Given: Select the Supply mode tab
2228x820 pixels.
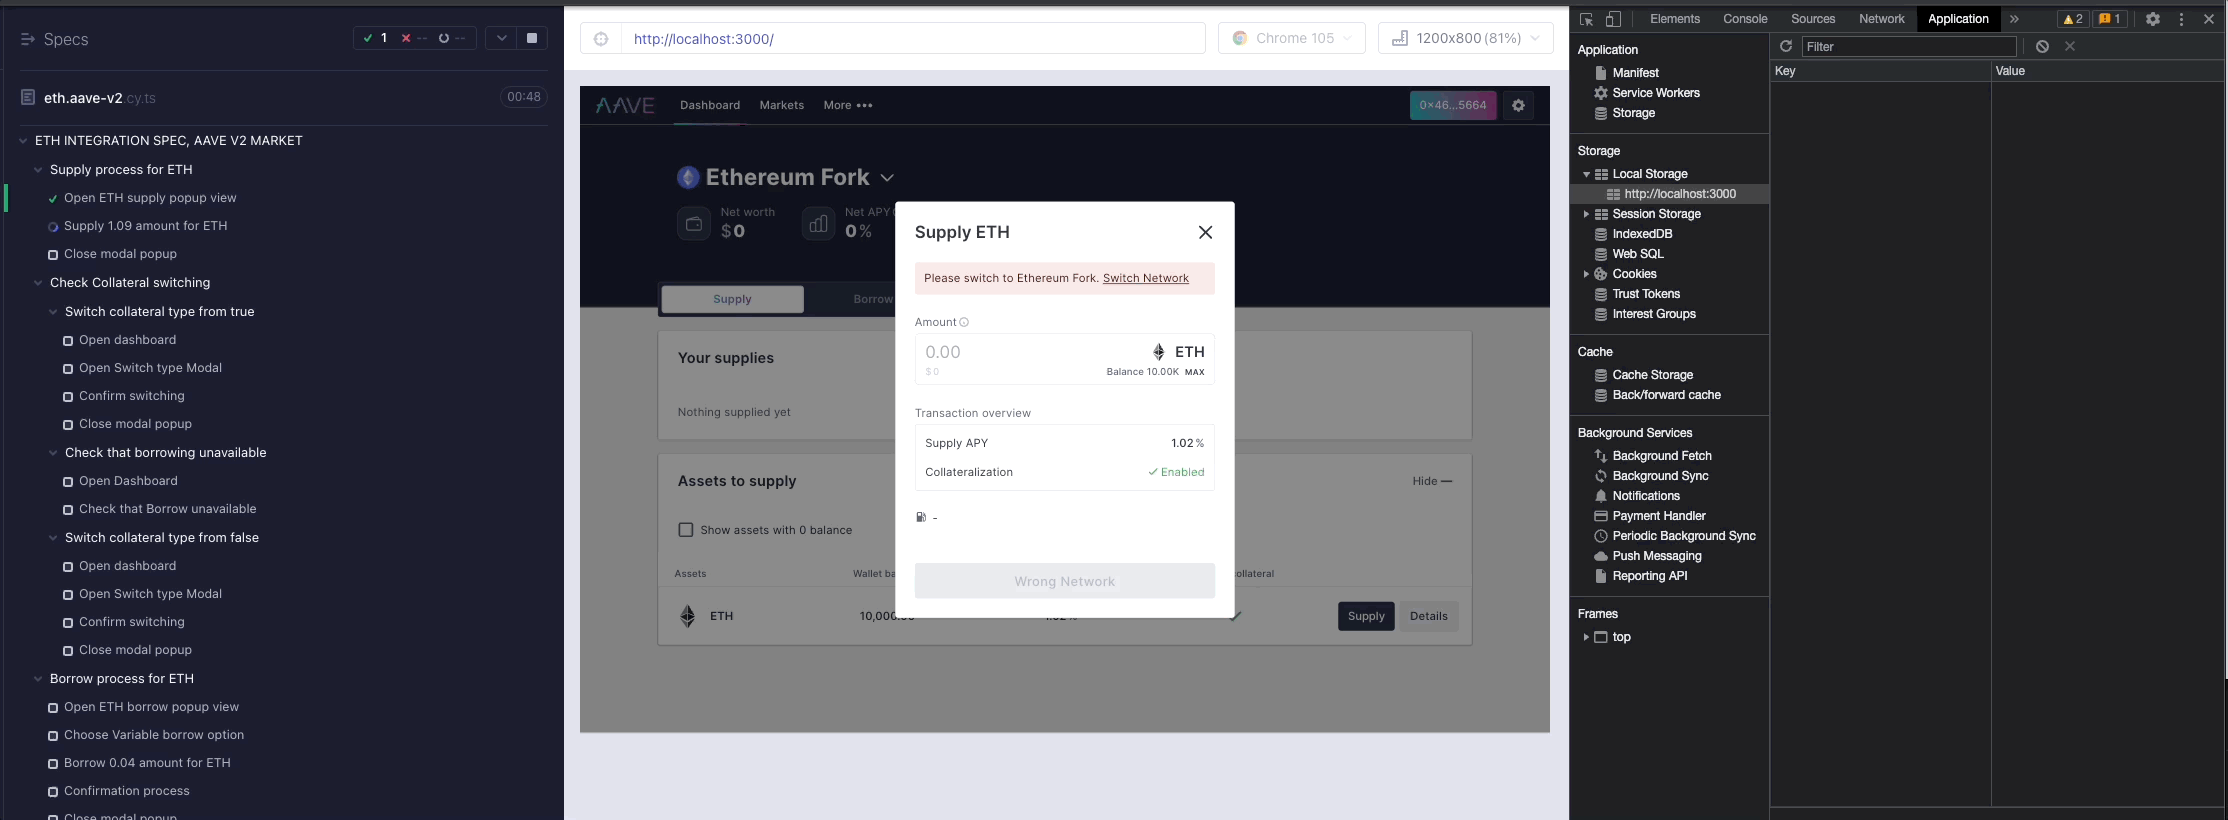Looking at the screenshot, I should (732, 299).
